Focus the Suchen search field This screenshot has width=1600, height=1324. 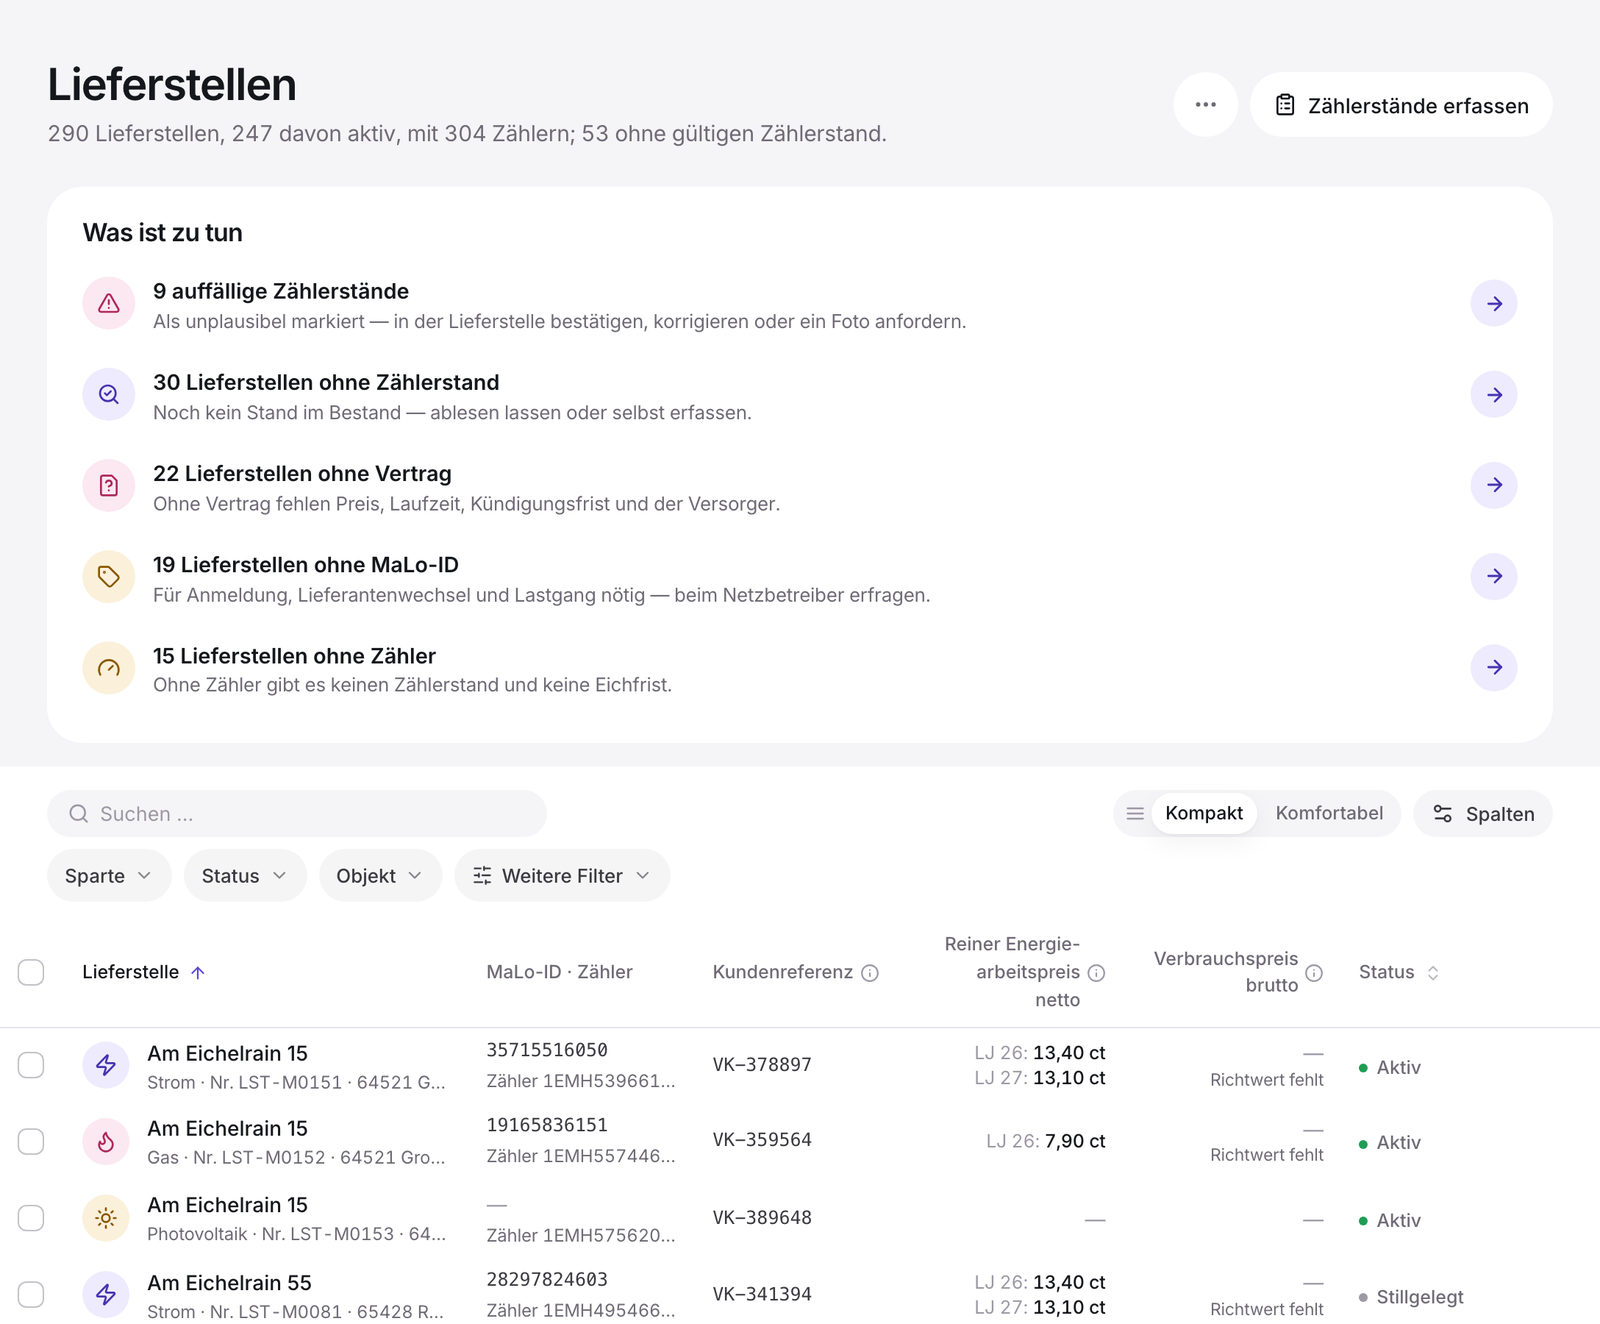point(297,814)
